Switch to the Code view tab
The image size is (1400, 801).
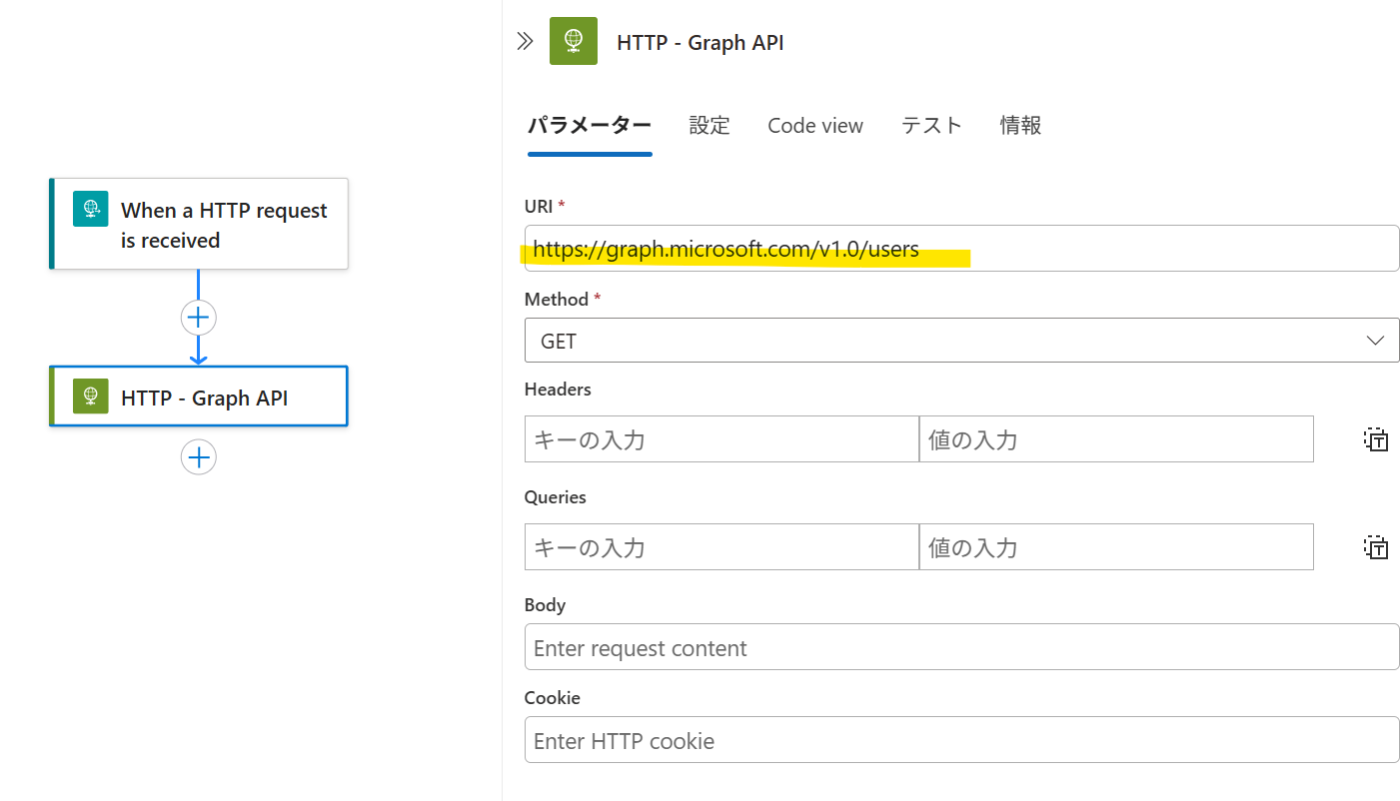(x=815, y=125)
